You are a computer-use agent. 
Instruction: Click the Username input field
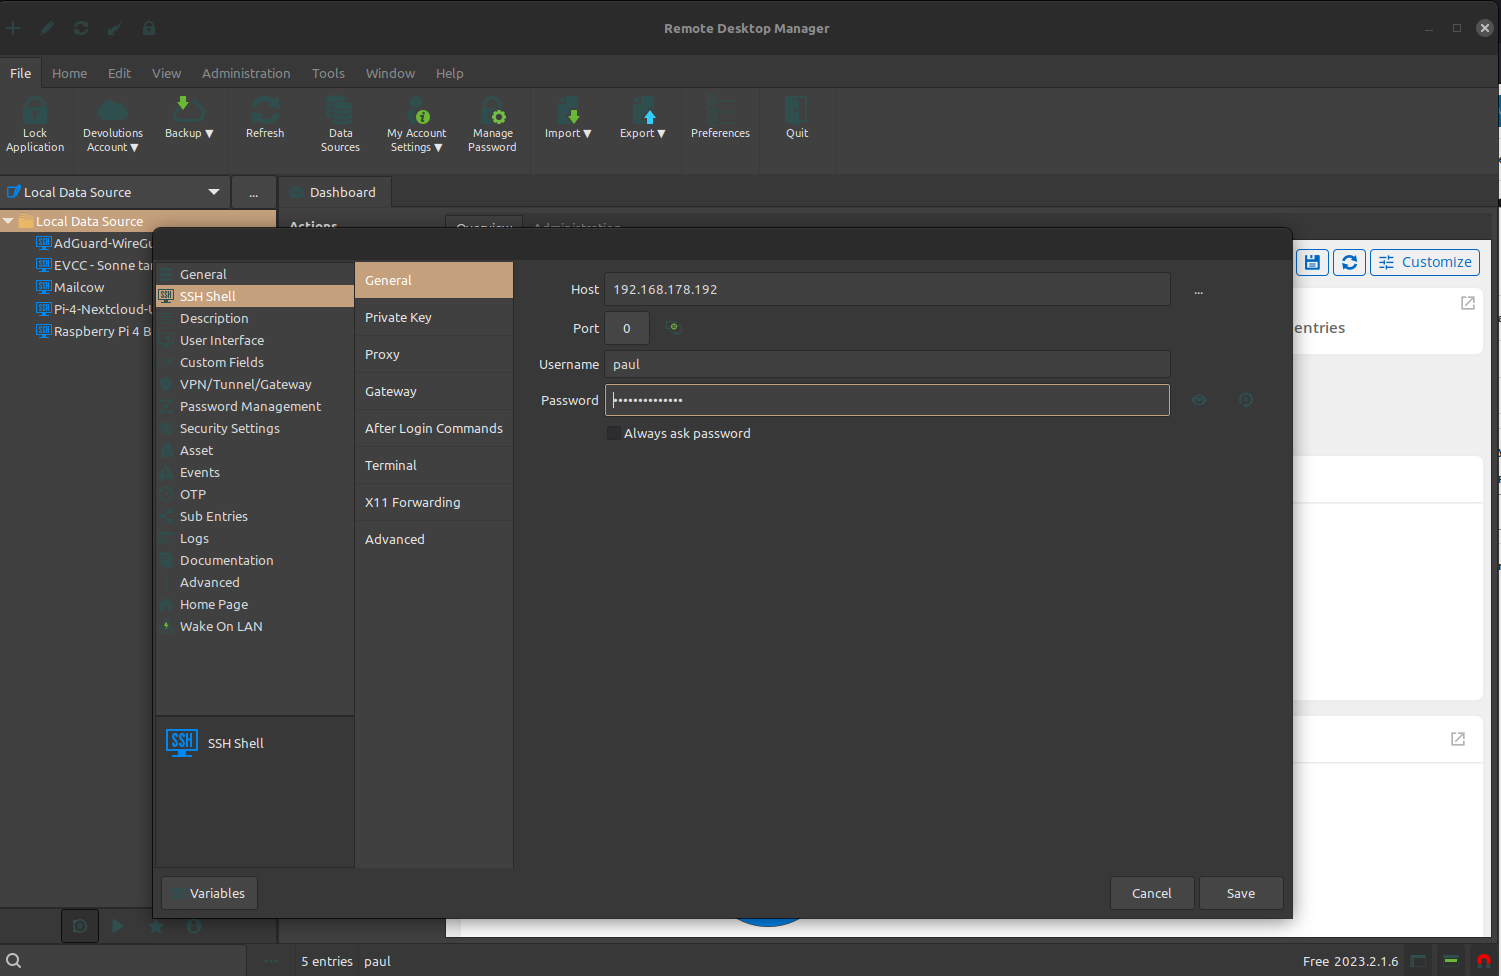coord(886,364)
